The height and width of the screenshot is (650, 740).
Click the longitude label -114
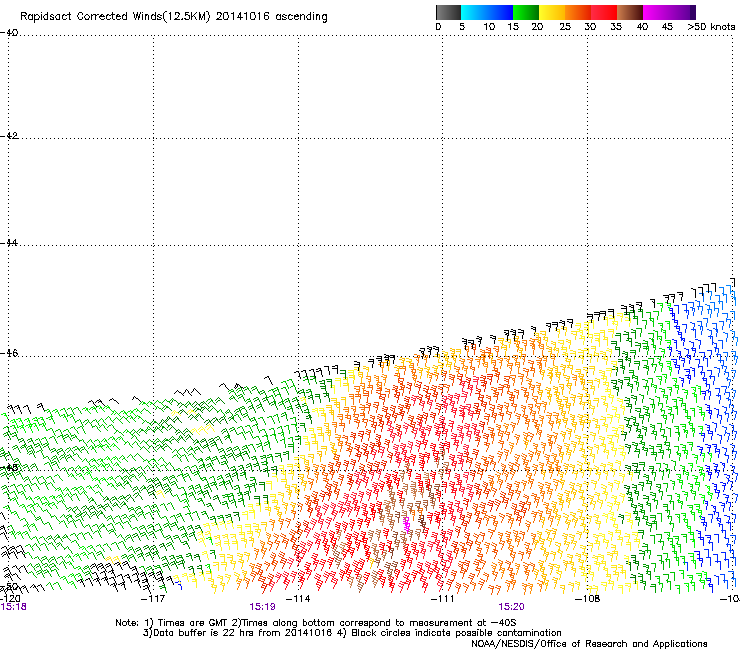coord(298,599)
